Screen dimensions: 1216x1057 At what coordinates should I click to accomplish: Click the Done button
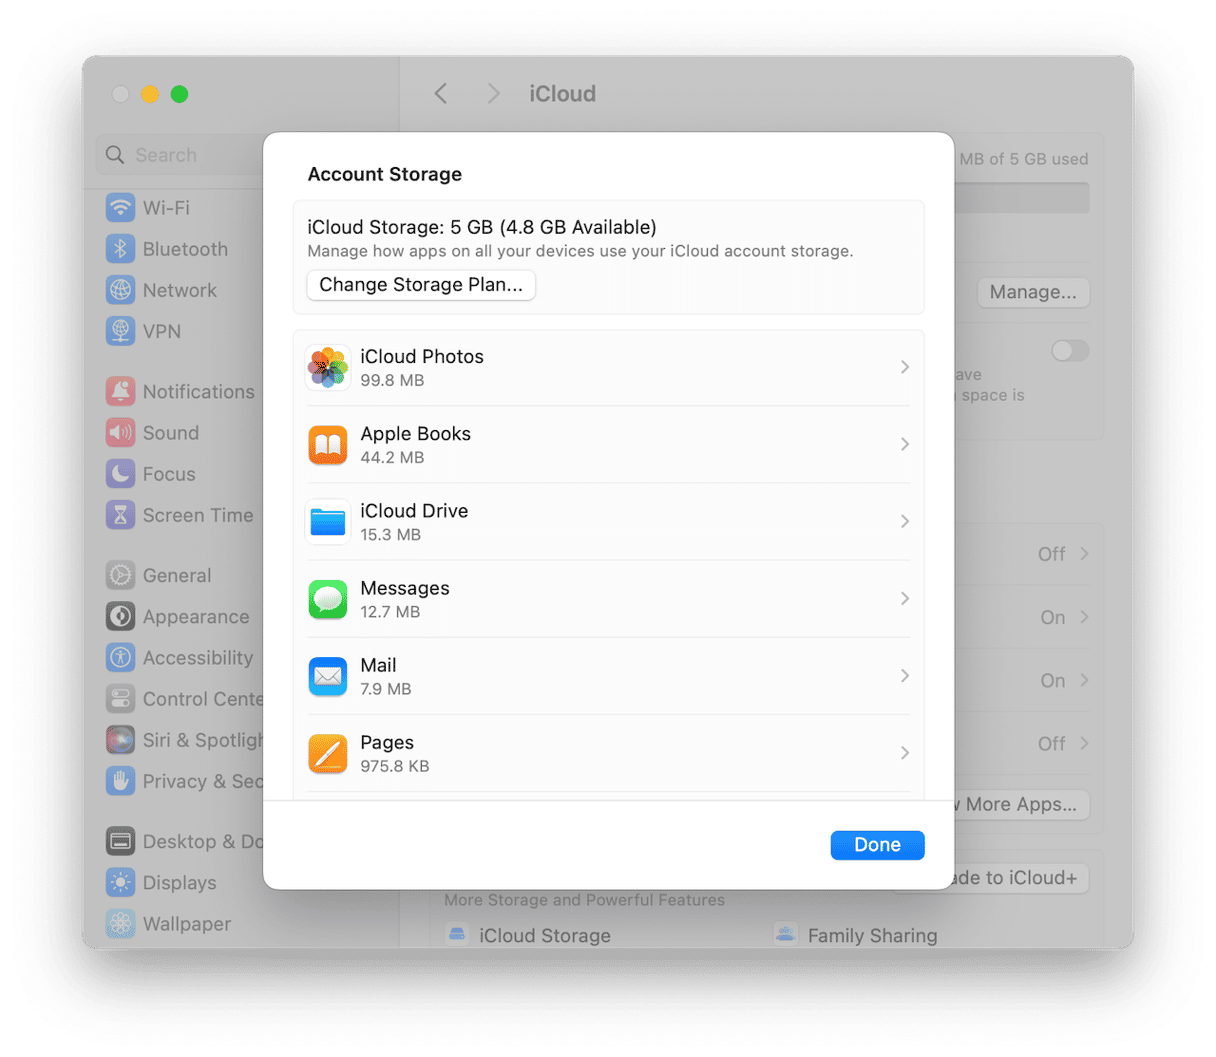coord(877,845)
